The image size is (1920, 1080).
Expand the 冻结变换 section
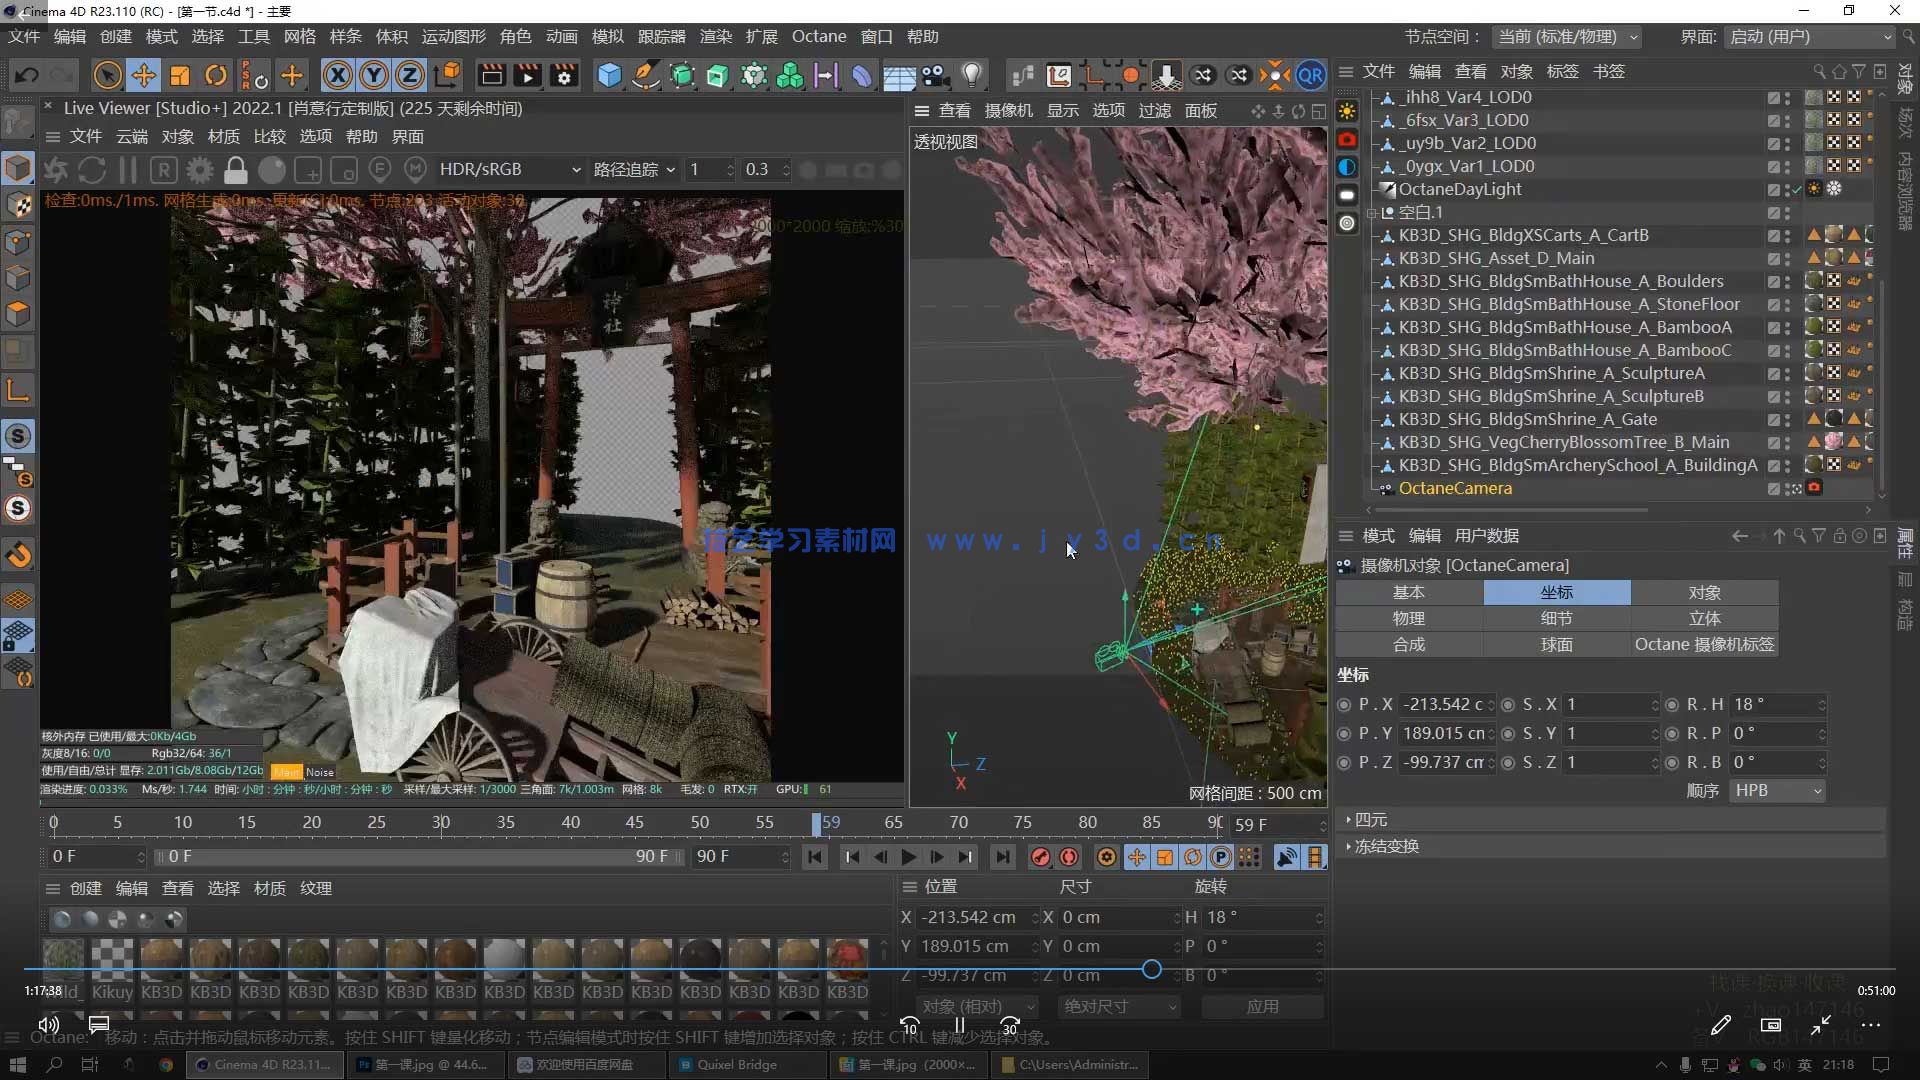pos(1386,846)
